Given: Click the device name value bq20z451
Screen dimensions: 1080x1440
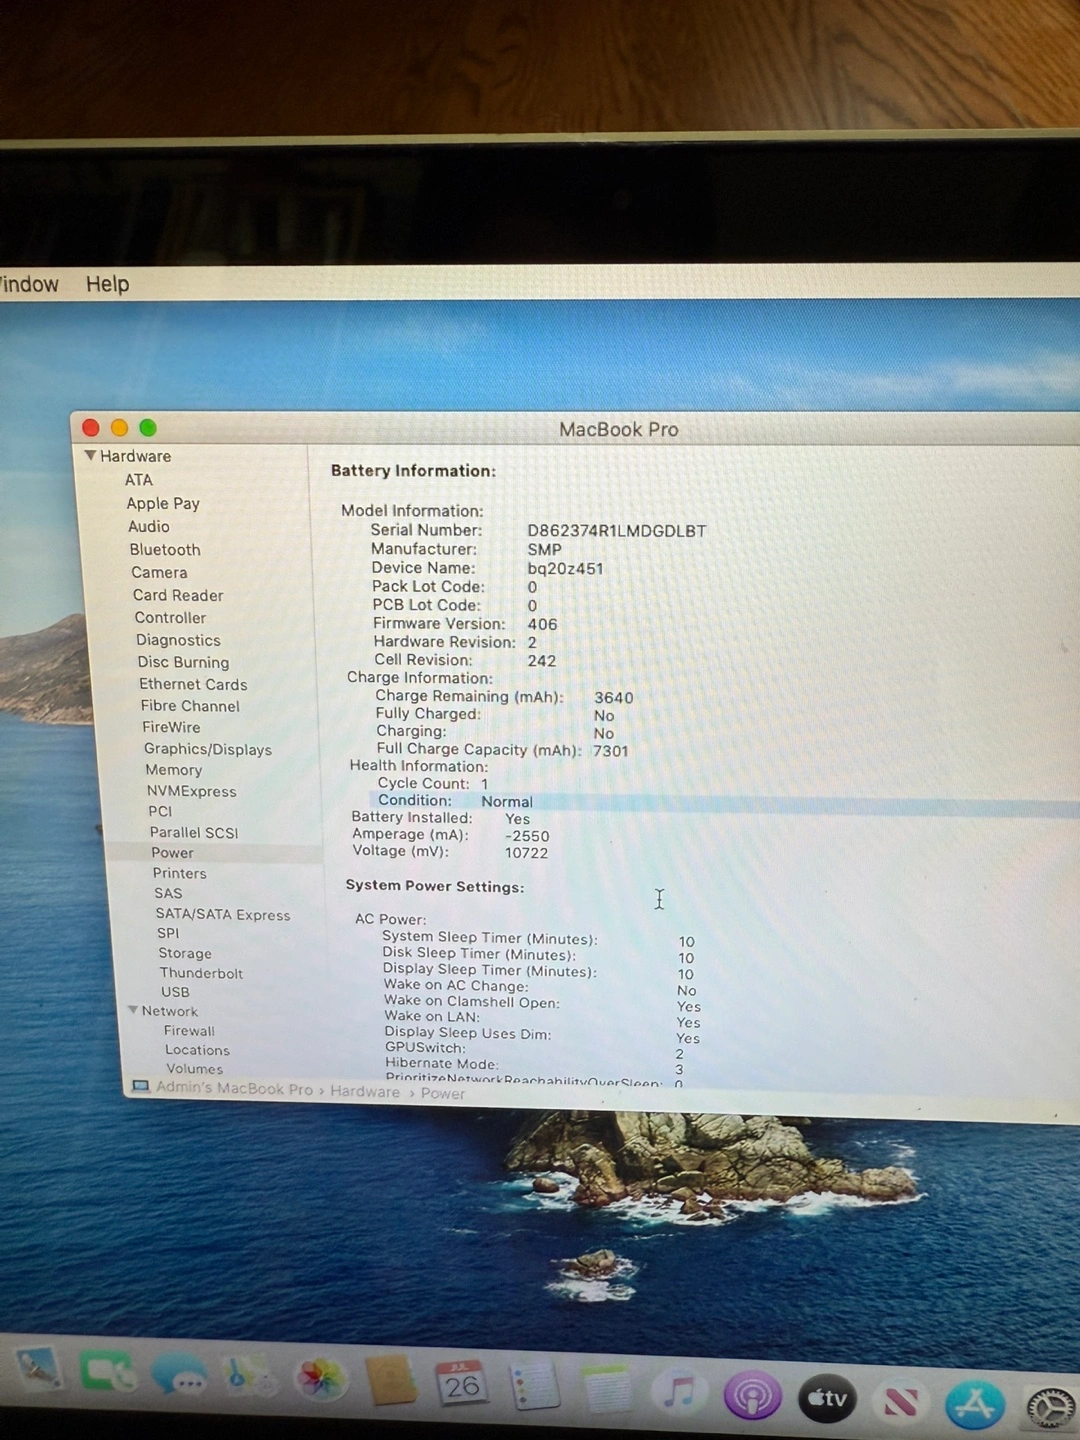Looking at the screenshot, I should 565,568.
